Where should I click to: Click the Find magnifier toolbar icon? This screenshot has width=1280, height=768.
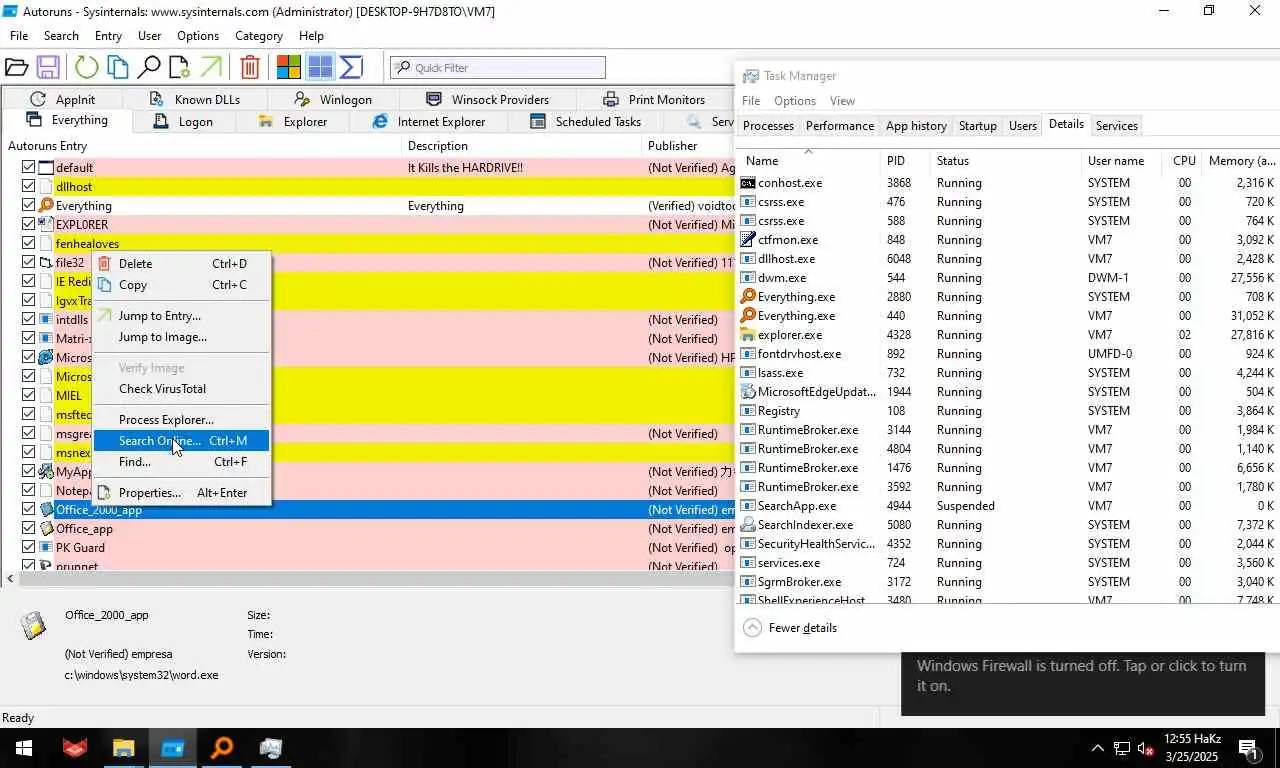[149, 67]
